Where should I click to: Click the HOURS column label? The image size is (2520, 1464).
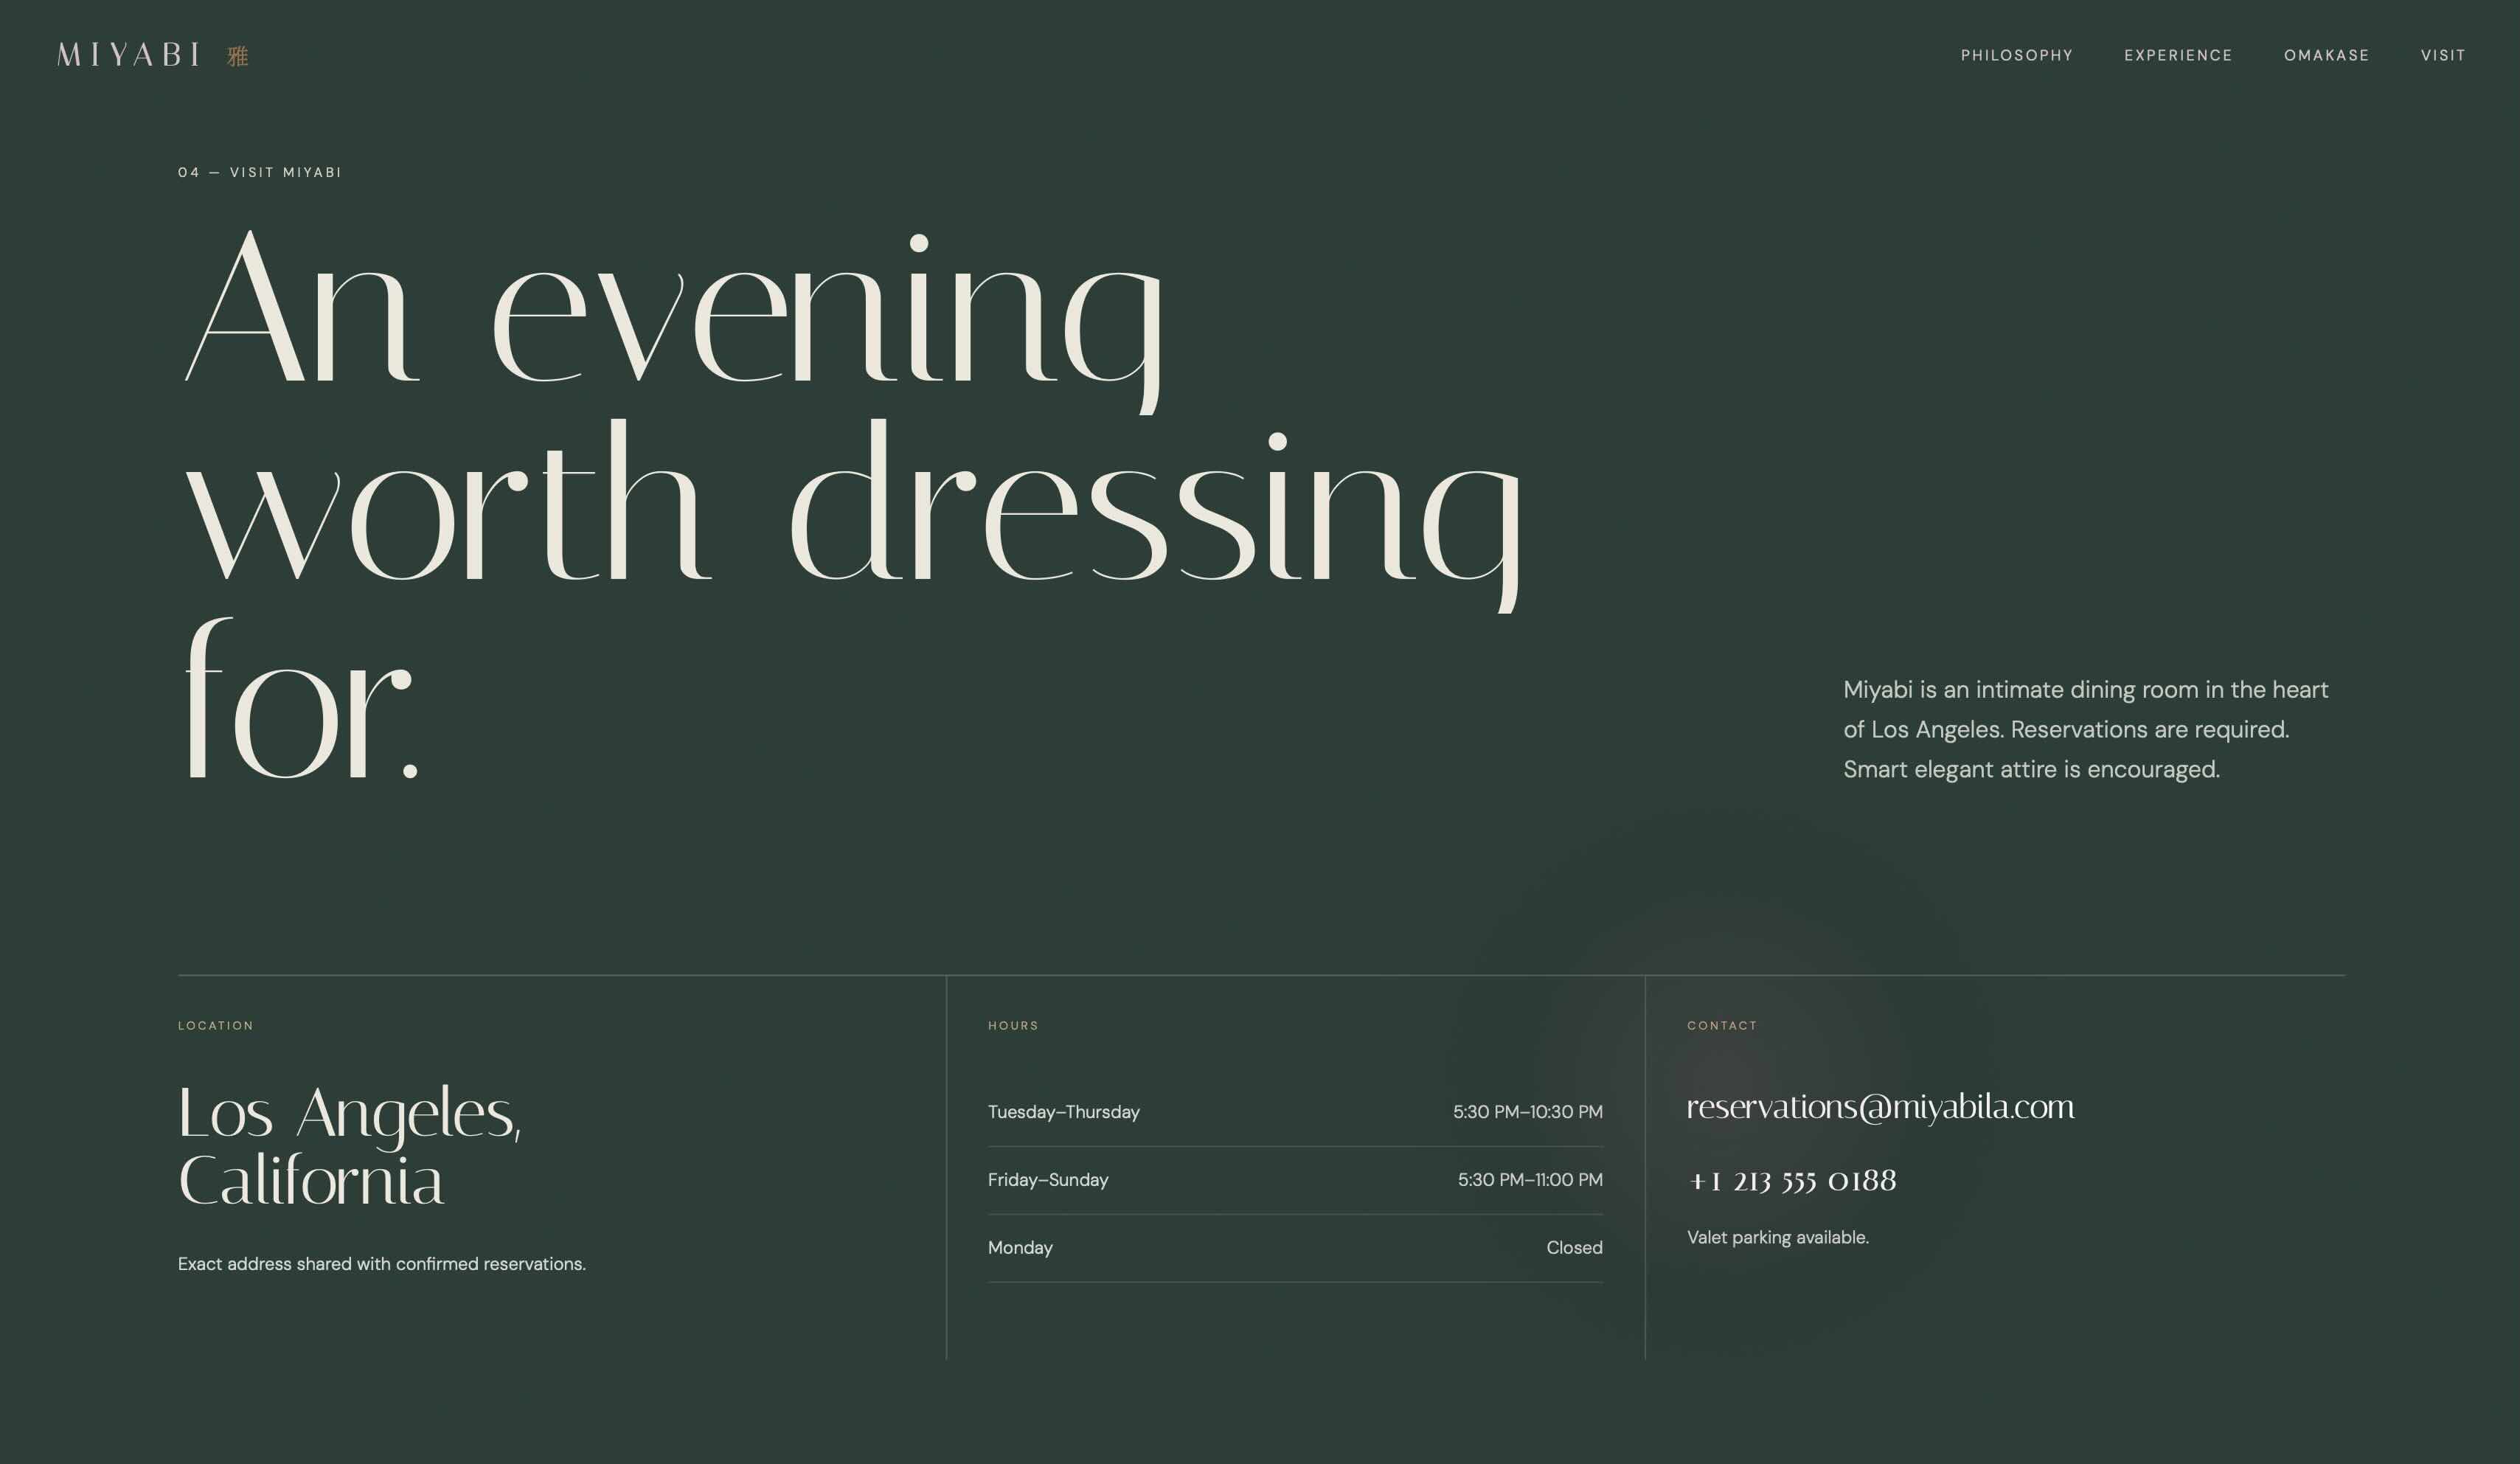pos(1013,1025)
